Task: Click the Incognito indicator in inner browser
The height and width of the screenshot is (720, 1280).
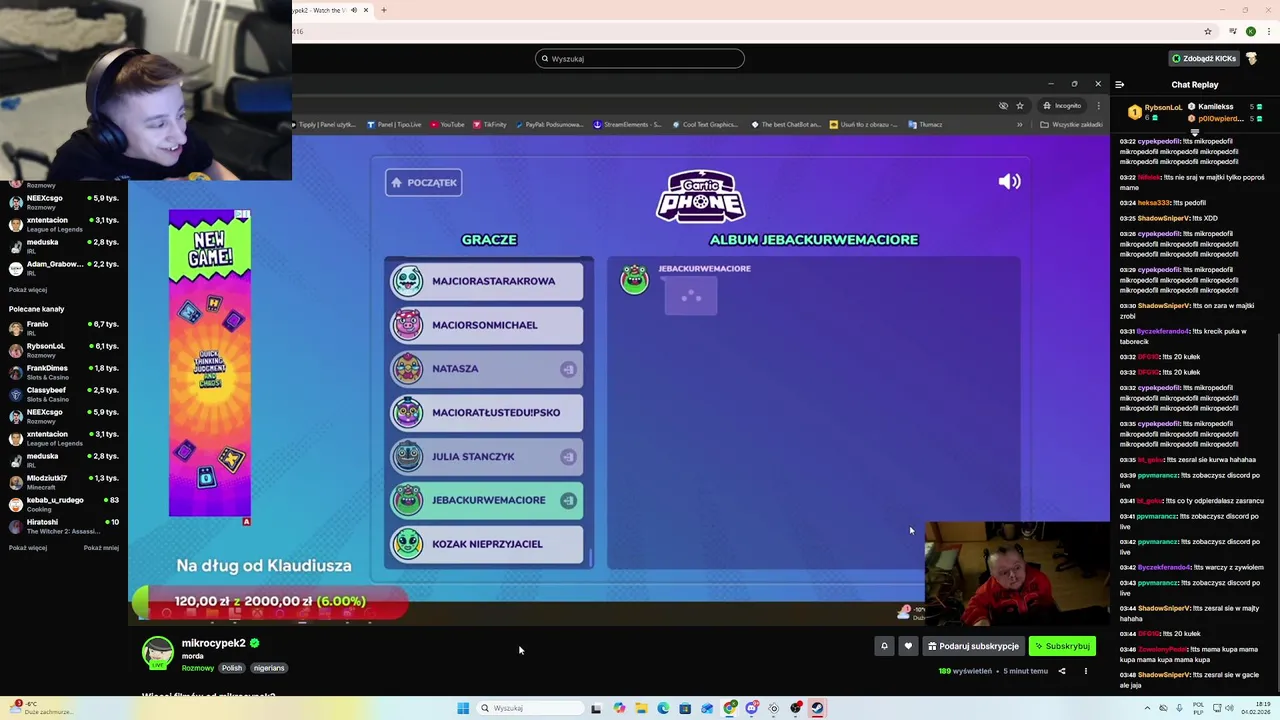Action: coord(1062,105)
